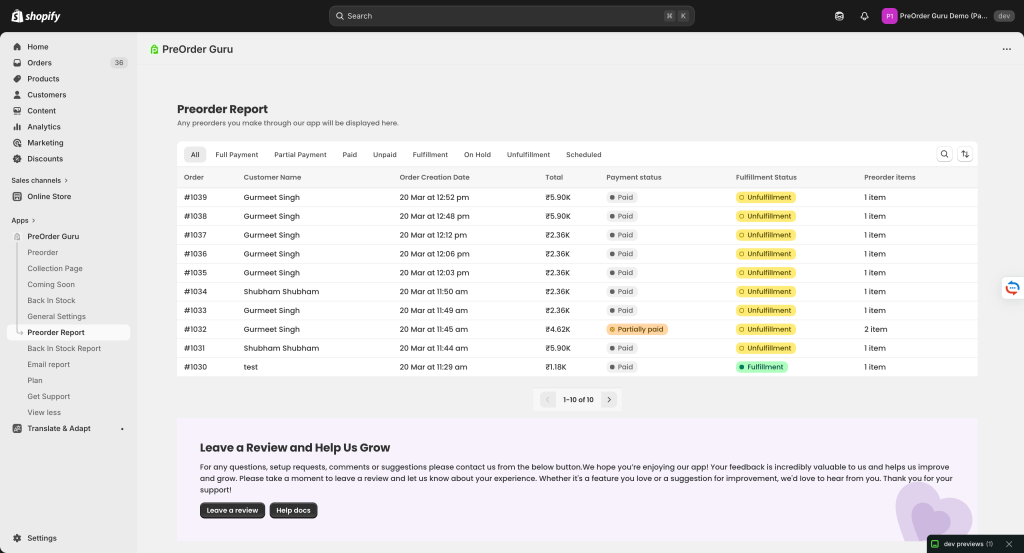
Task: Open the Help docs button
Action: point(293,510)
